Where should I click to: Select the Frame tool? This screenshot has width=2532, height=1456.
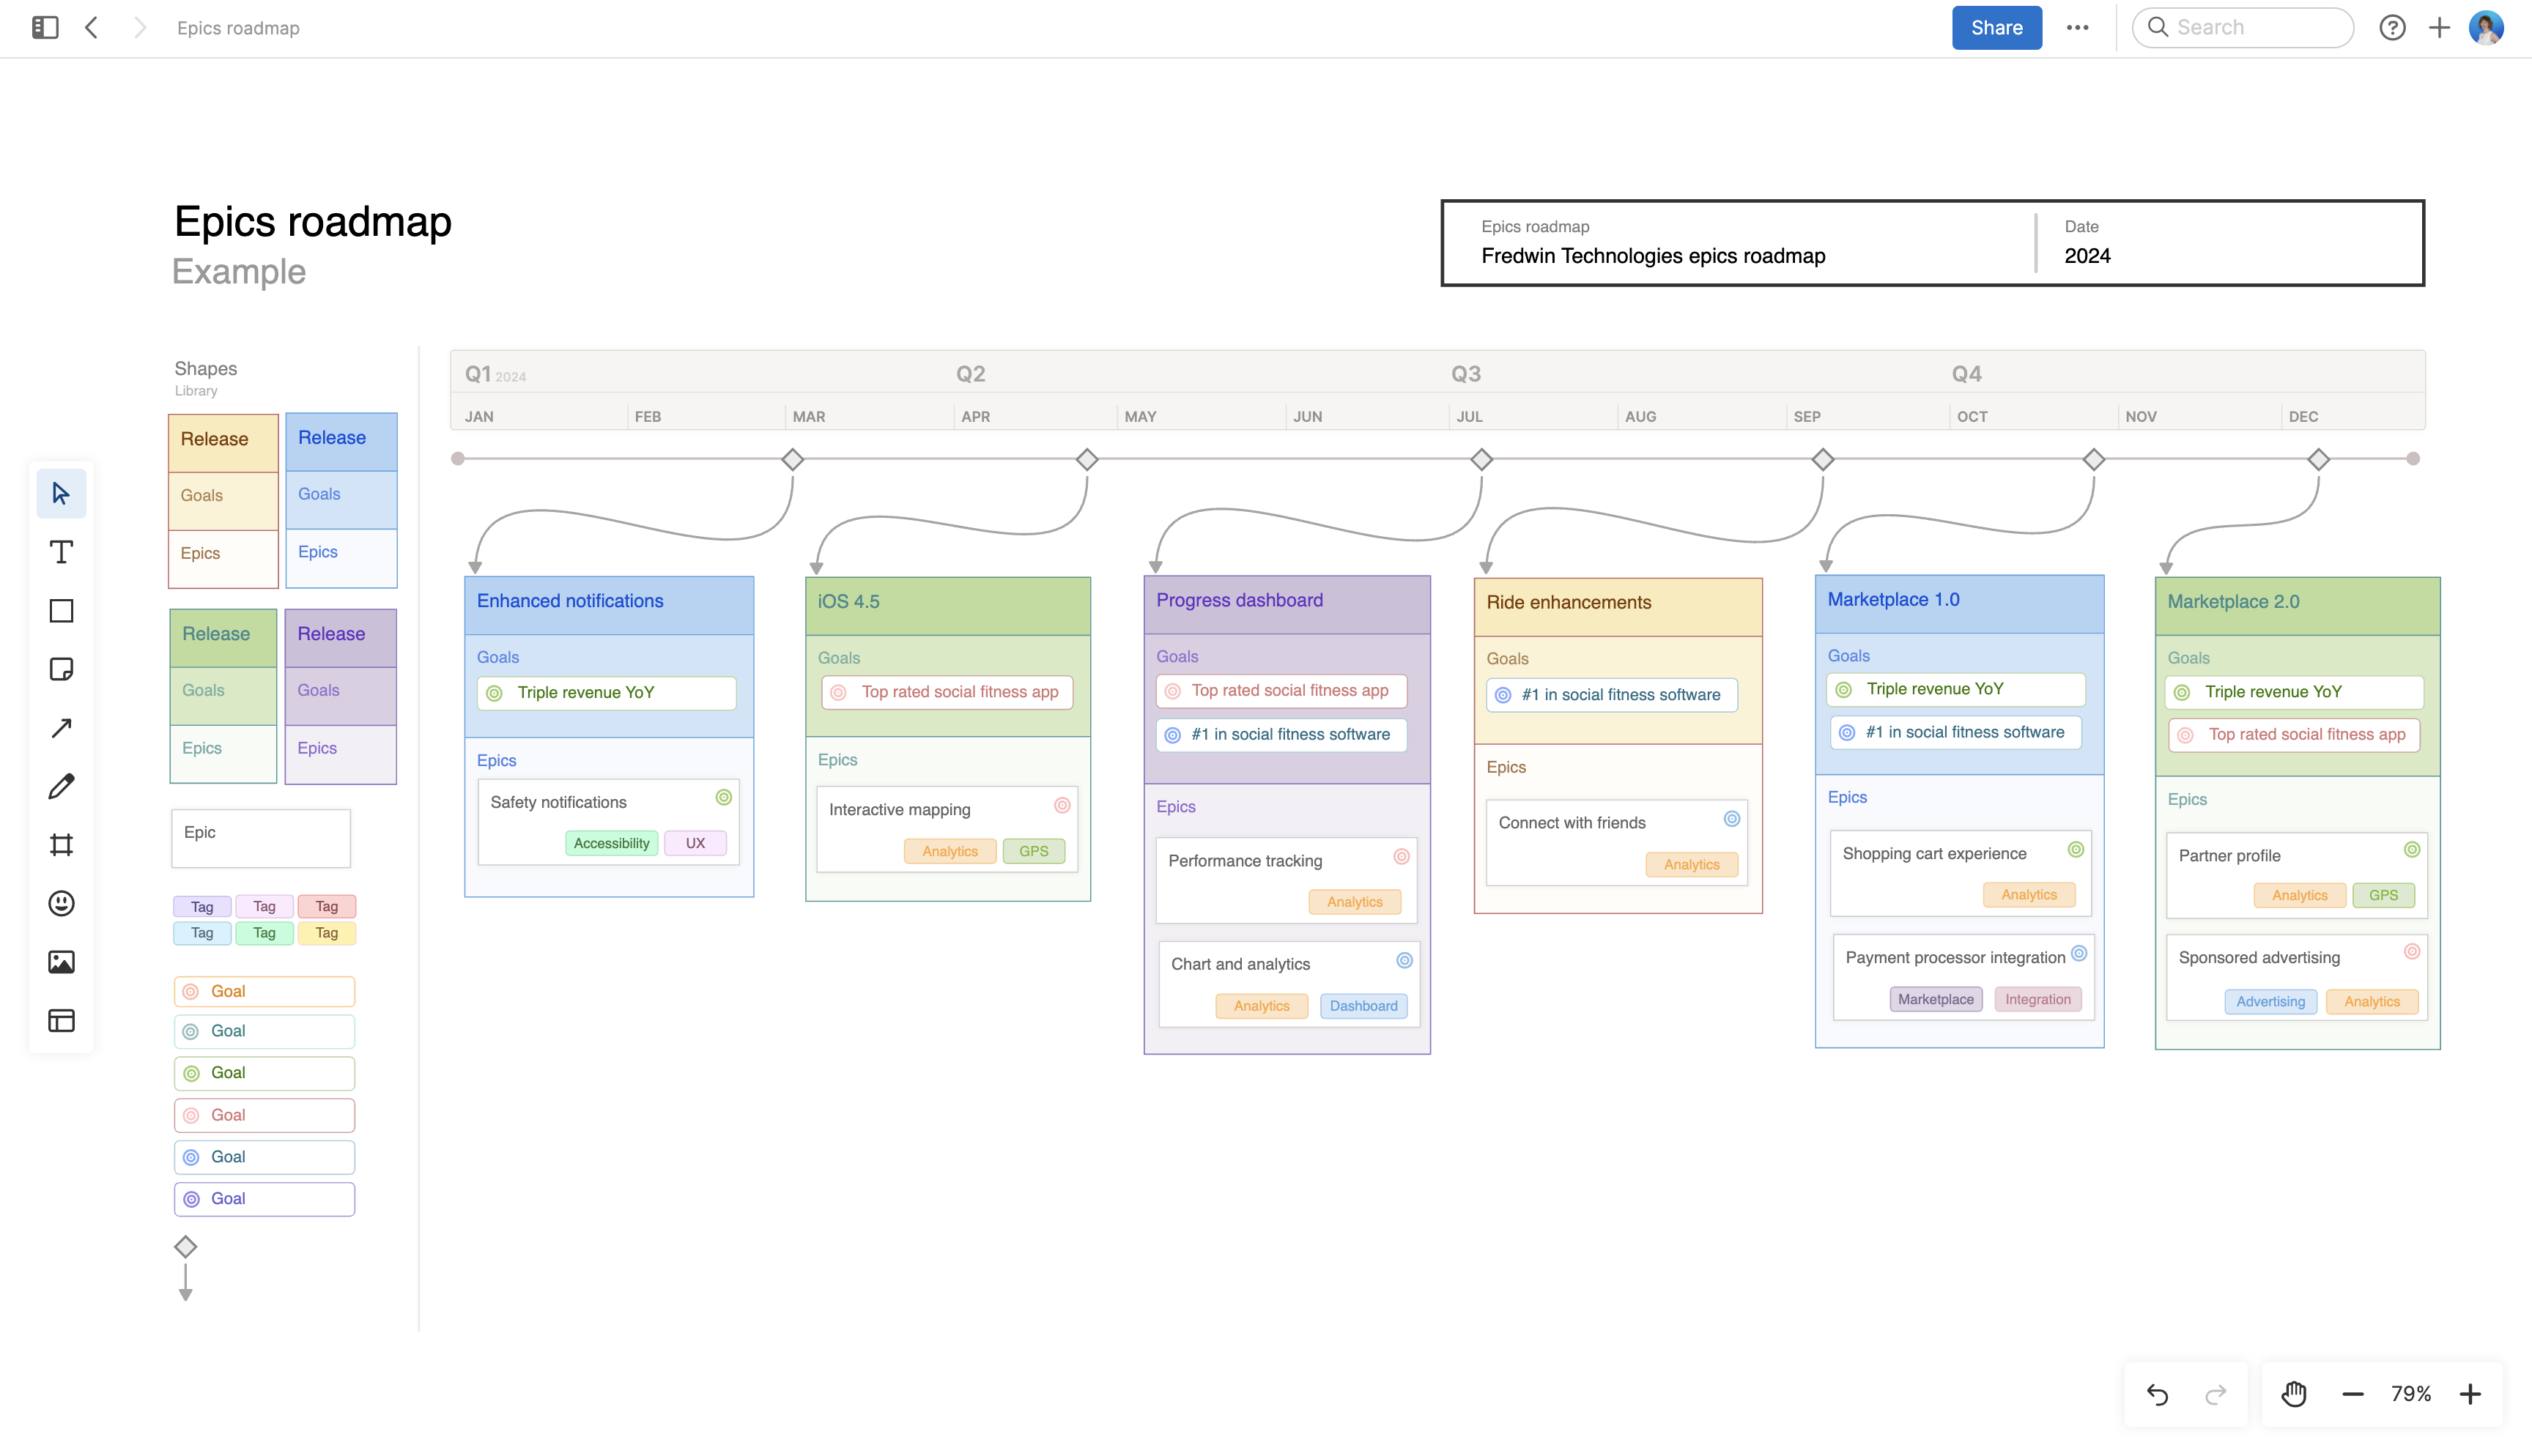61,844
